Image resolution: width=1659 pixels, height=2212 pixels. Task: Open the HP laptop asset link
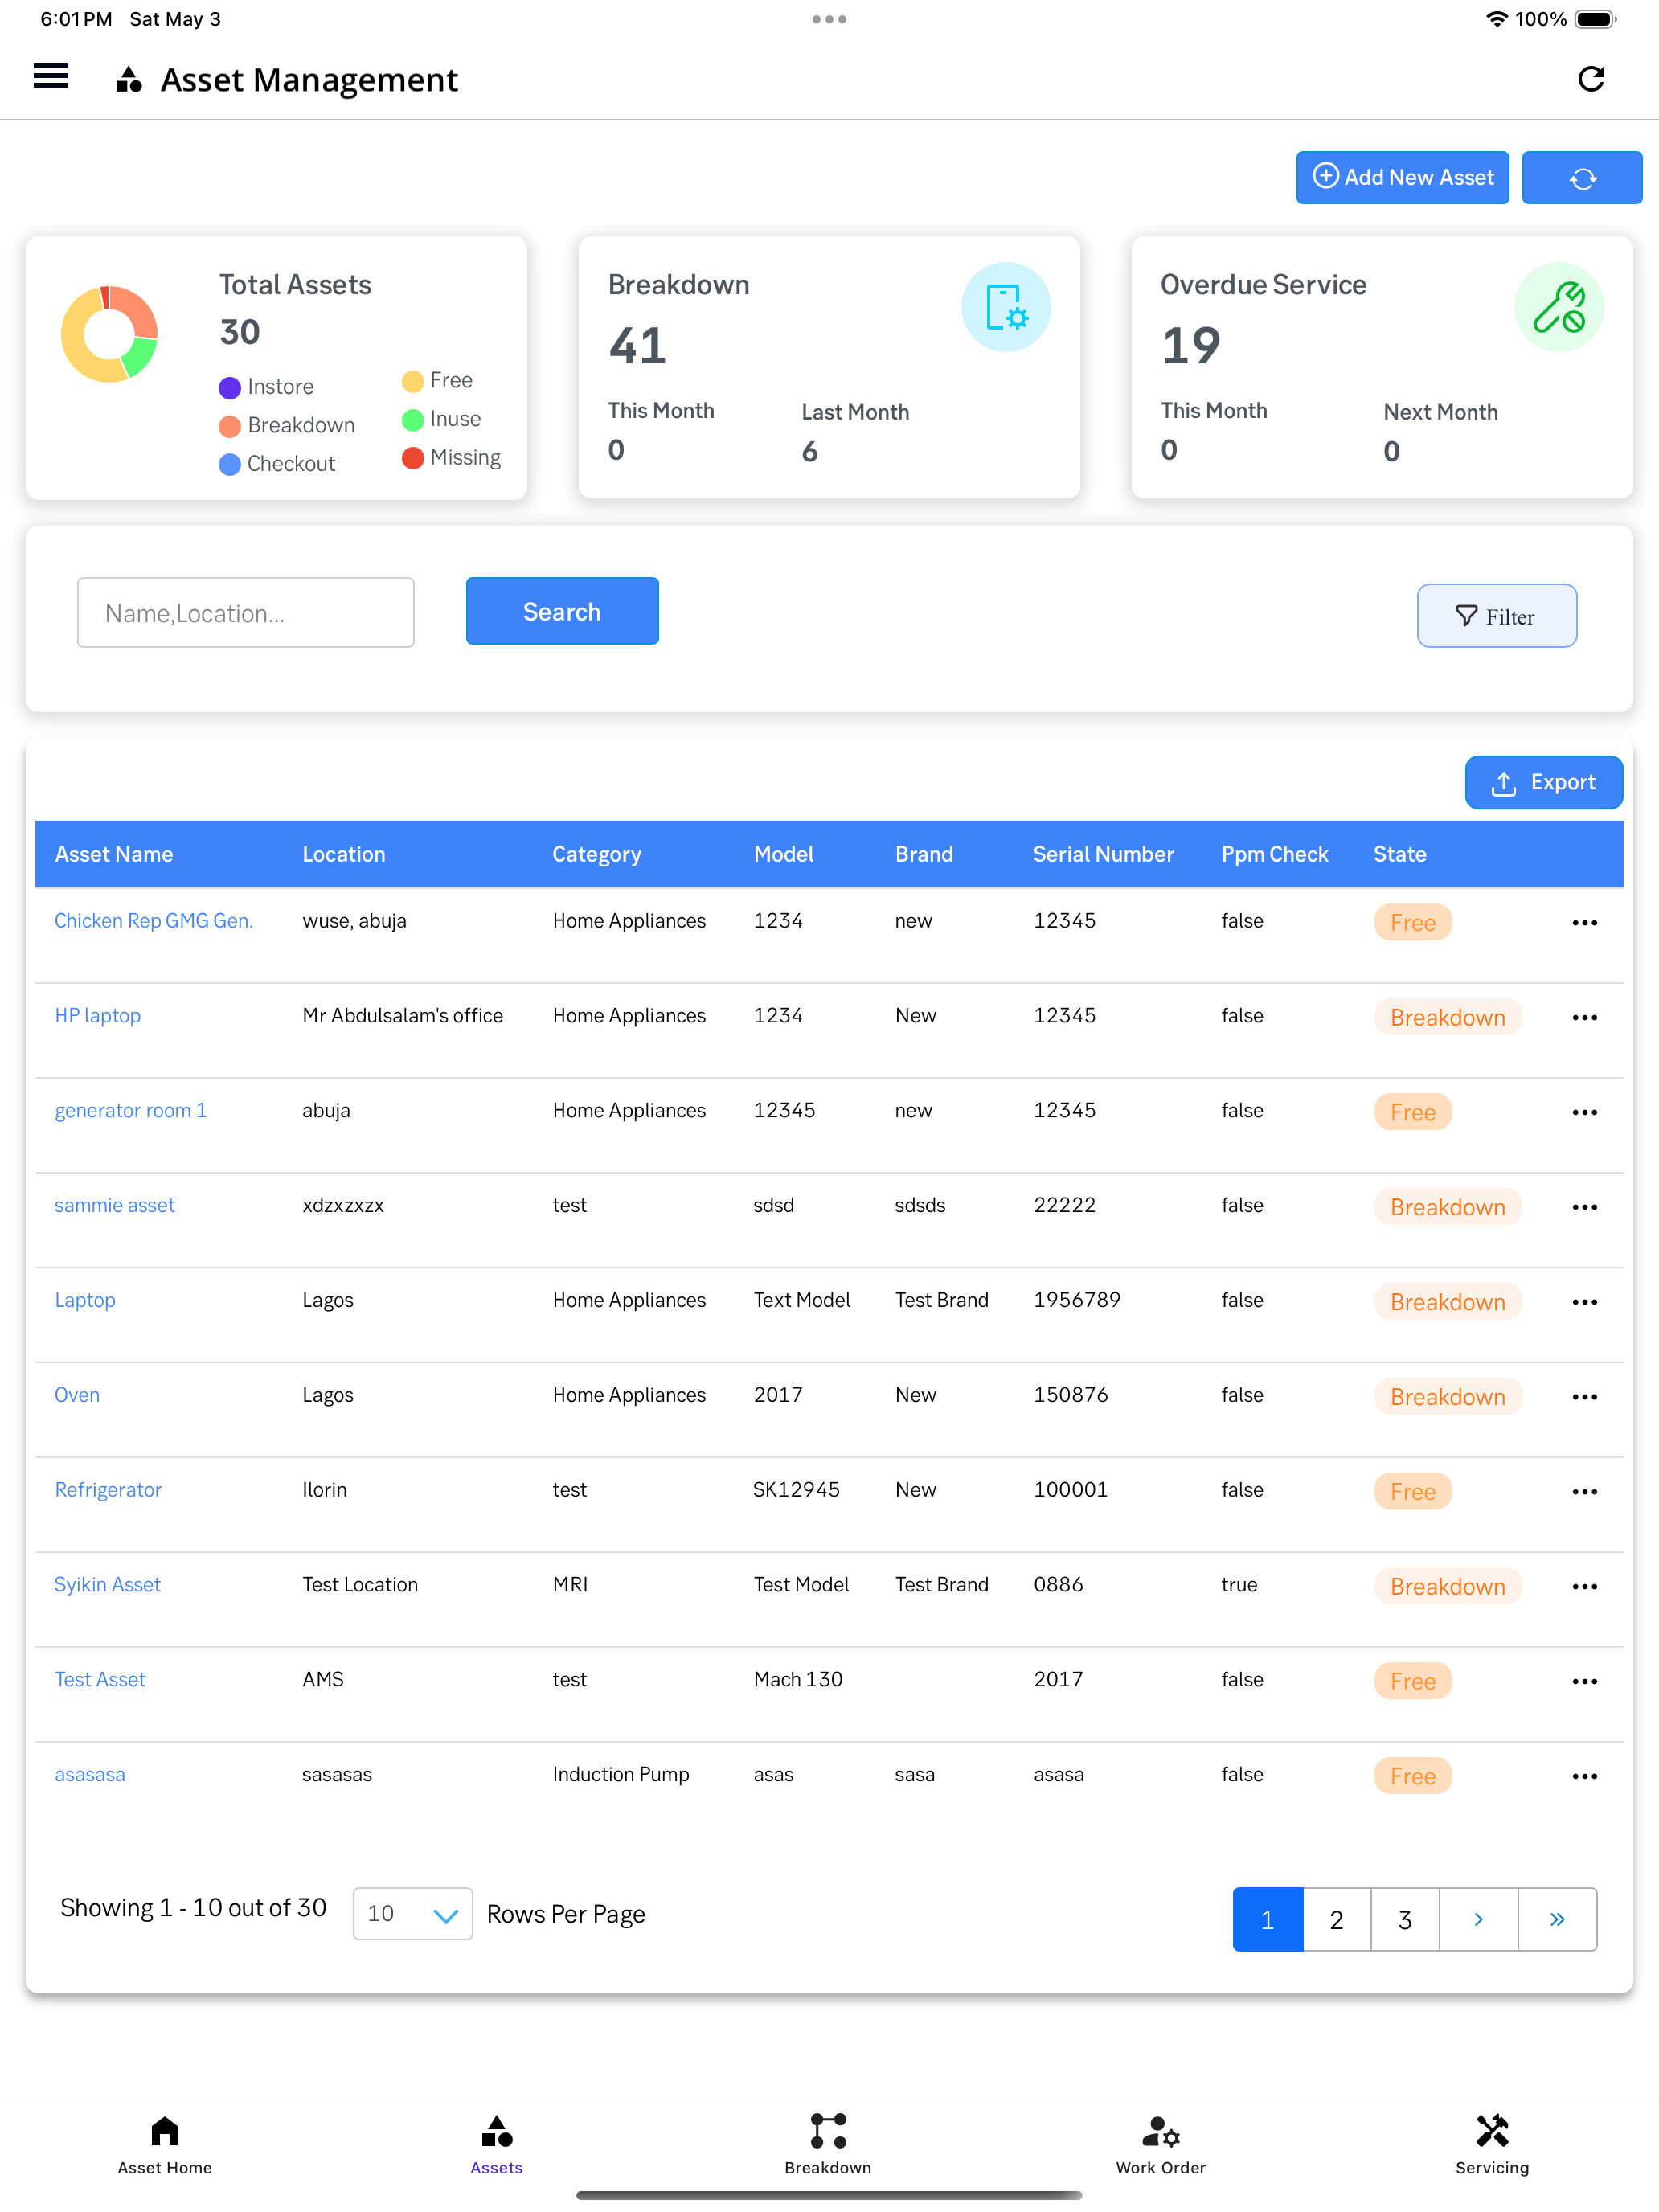(97, 1015)
